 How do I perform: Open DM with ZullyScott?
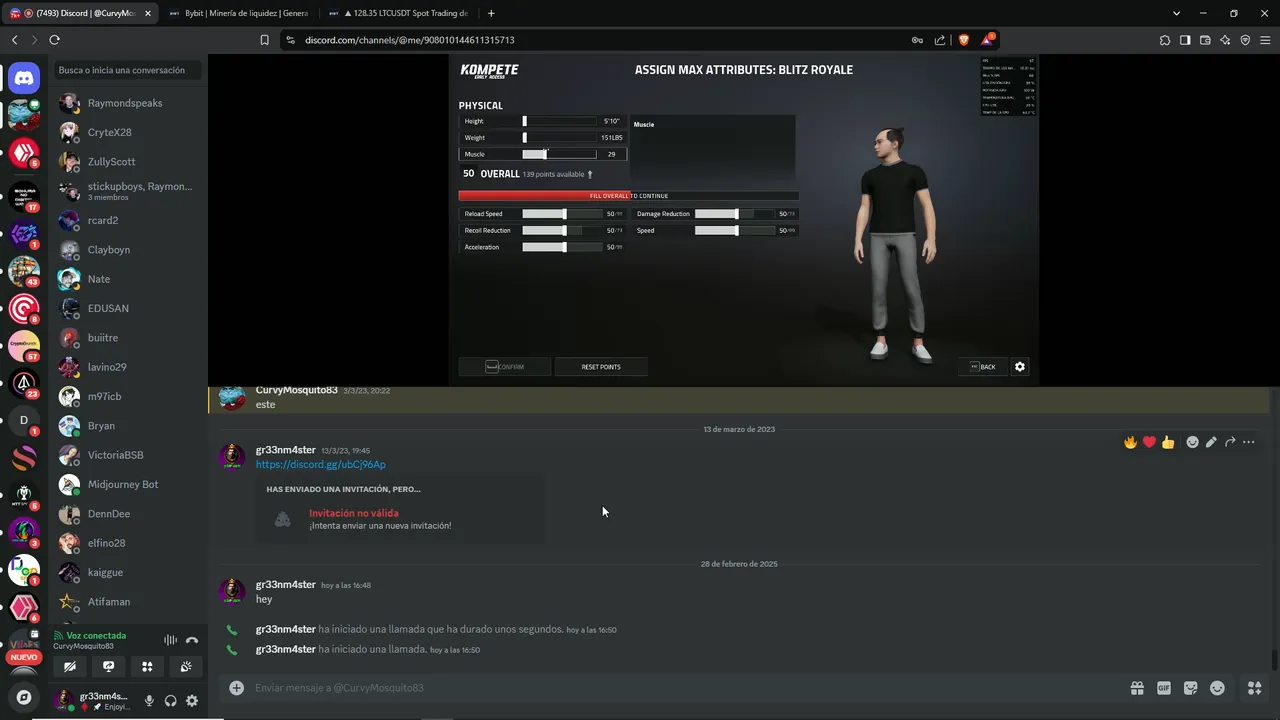(127, 161)
